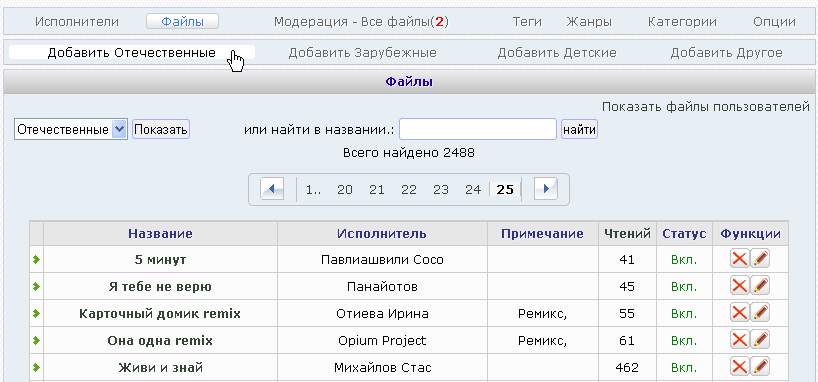Expand the green arrow beside "5 минут"
This screenshot has width=818, height=382.
point(36,259)
